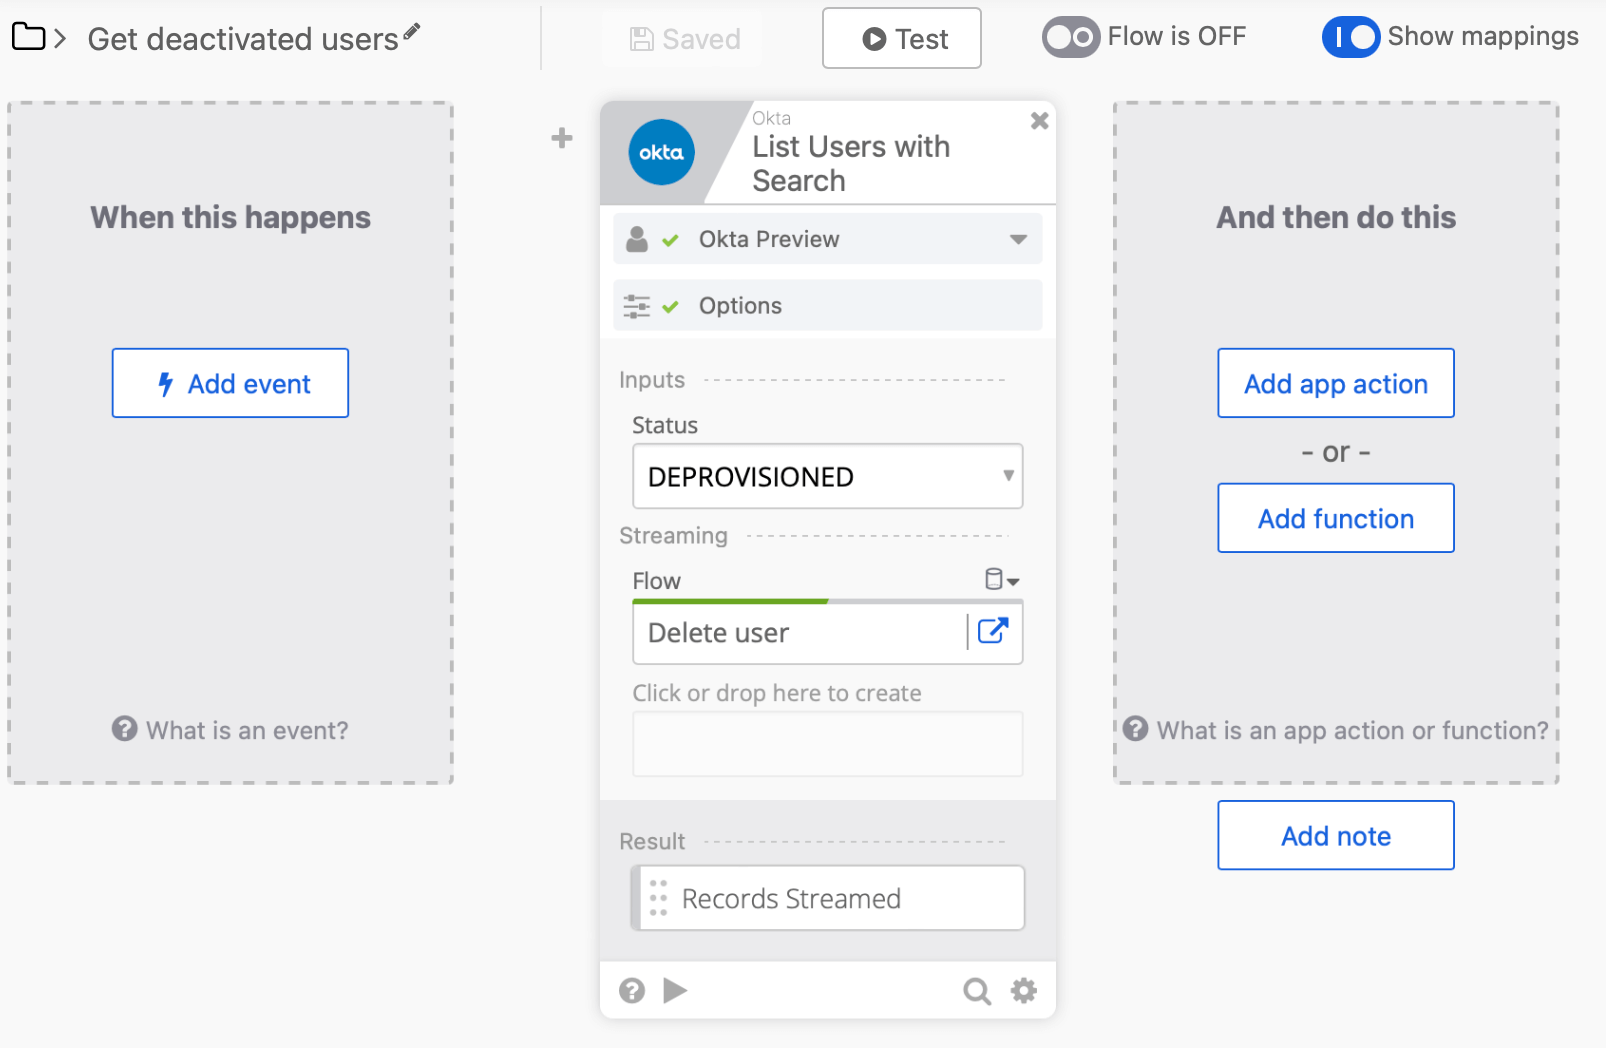Click the Okta logo on the List Users card
The image size is (1606, 1048).
point(660,151)
